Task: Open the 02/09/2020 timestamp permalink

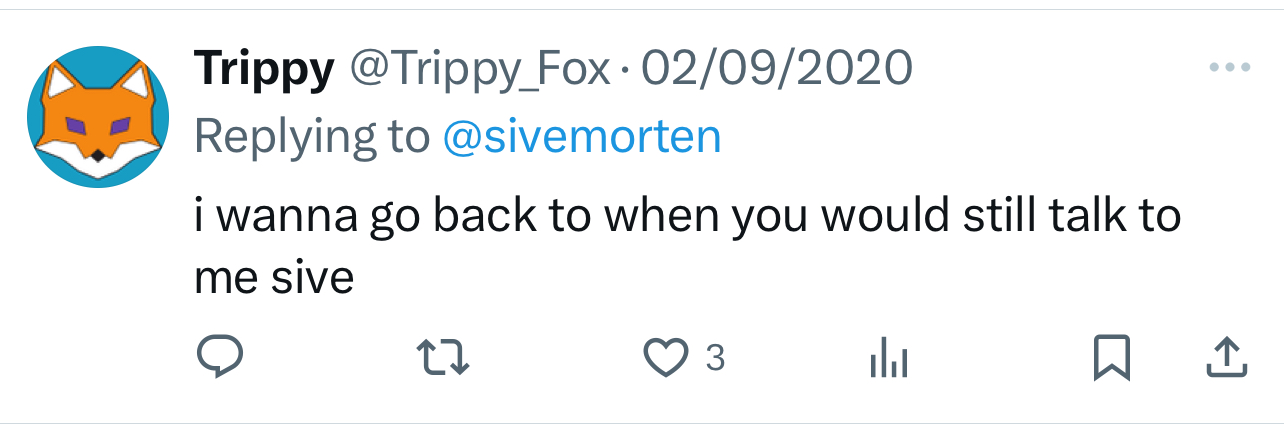Action: pos(776,69)
